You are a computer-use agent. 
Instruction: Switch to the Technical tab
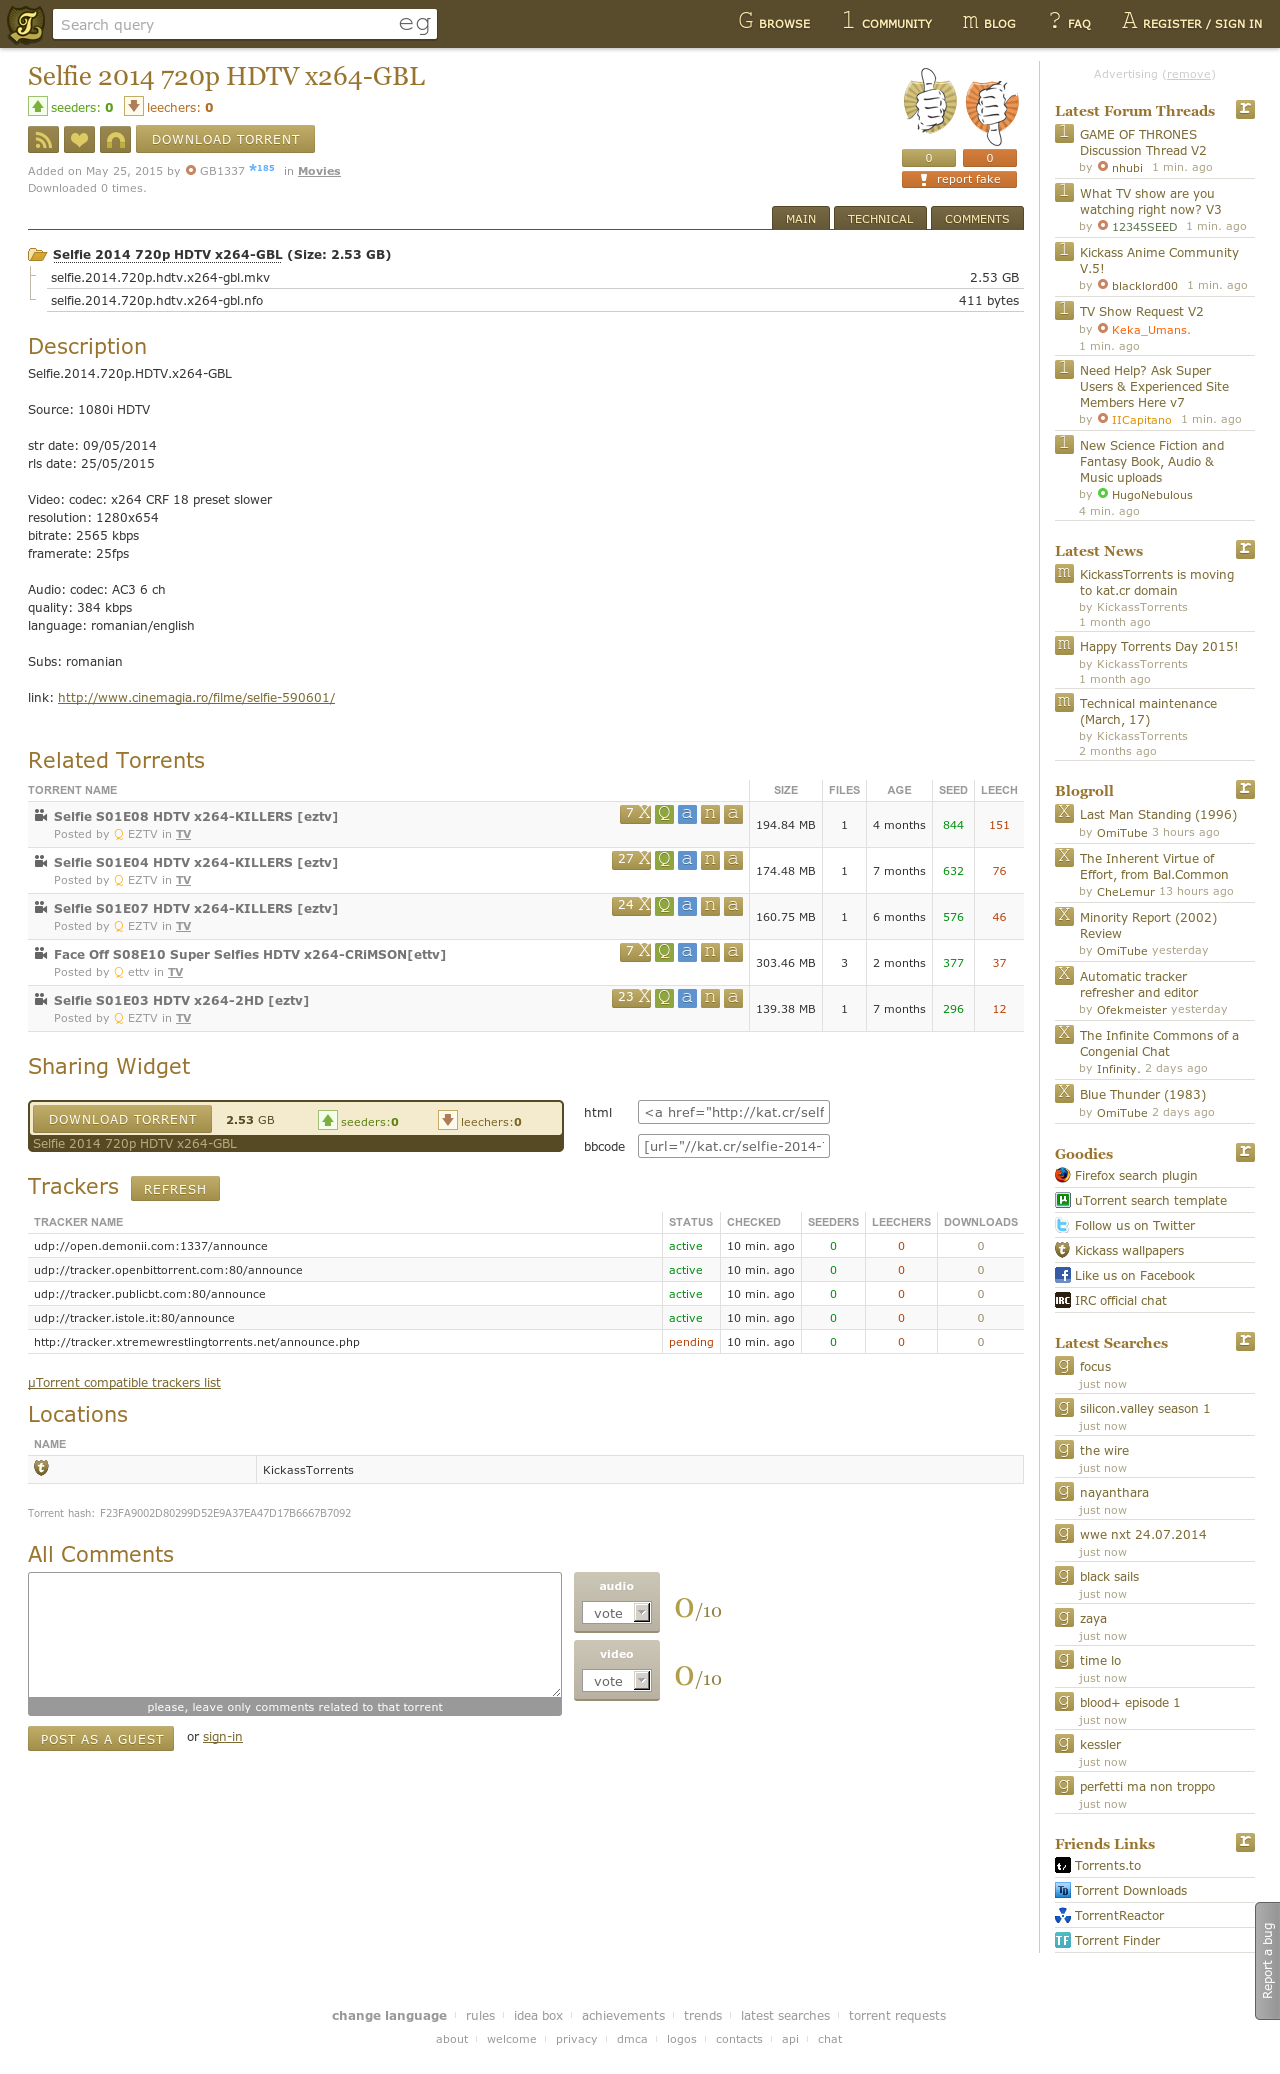pyautogui.click(x=880, y=218)
